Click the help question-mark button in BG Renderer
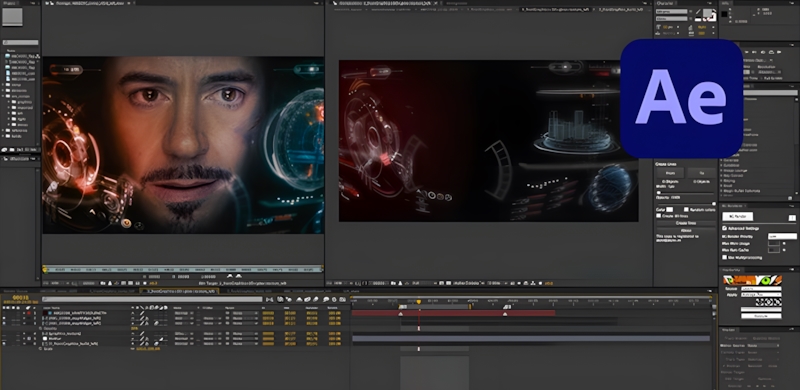 (x=792, y=218)
